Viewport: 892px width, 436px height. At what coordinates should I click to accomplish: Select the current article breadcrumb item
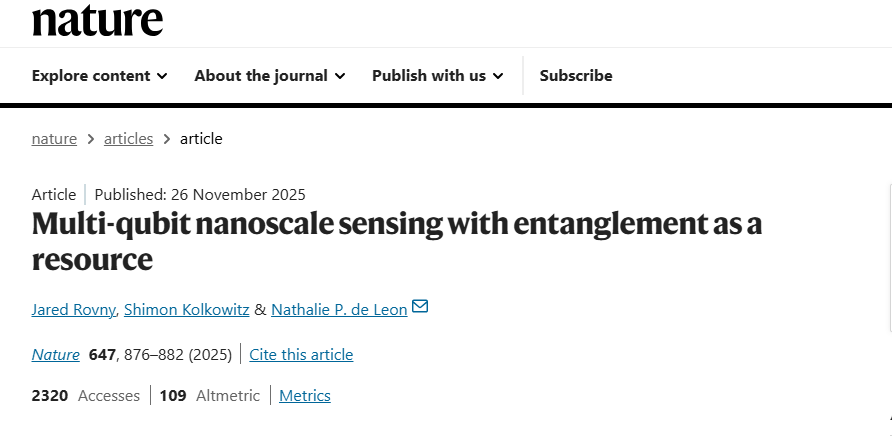coord(201,138)
